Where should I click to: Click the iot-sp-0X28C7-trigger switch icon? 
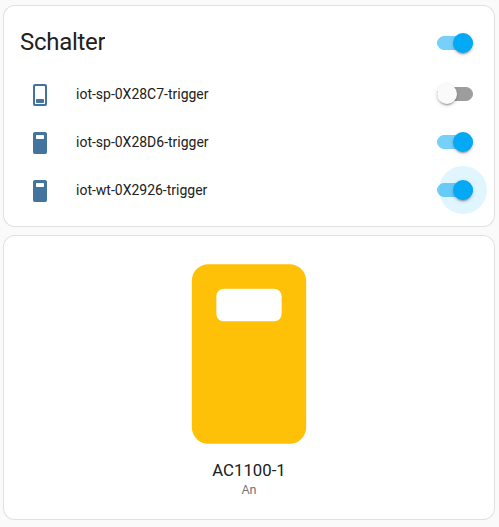pos(40,94)
